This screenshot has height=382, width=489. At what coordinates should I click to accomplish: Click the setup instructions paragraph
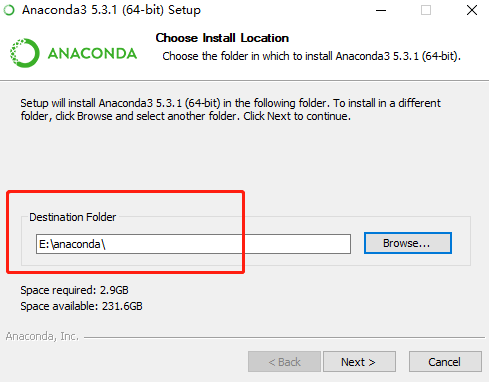(230, 109)
